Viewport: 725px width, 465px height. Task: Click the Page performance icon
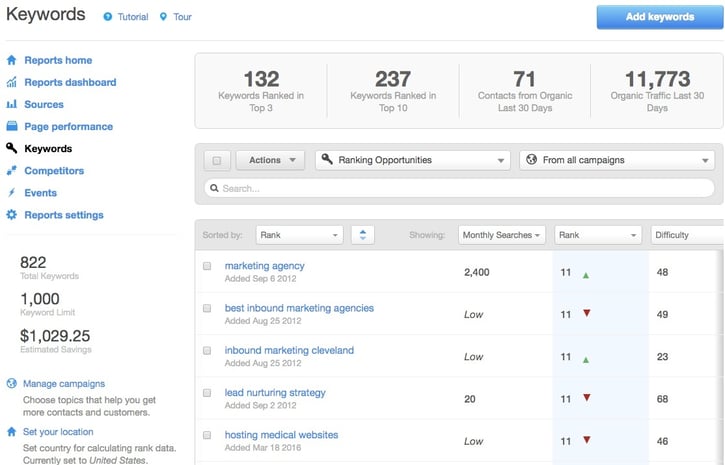12,126
